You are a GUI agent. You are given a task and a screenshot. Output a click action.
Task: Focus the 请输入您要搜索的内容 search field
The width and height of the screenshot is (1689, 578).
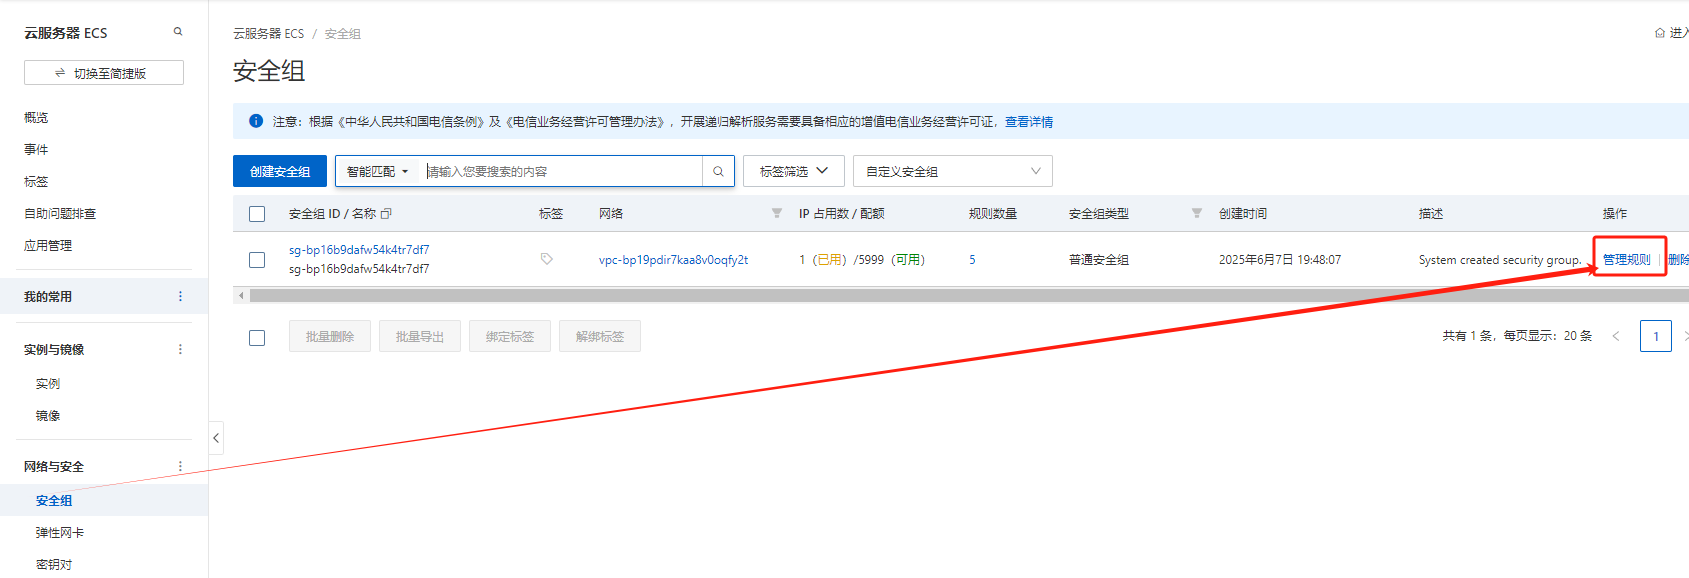click(x=563, y=171)
